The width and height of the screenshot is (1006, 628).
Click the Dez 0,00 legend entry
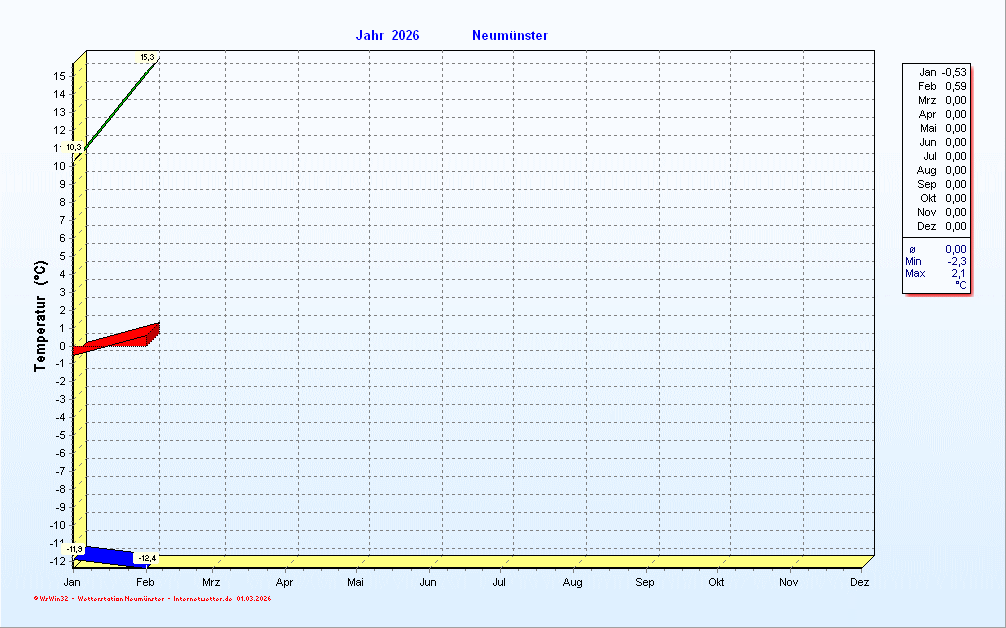941,226
